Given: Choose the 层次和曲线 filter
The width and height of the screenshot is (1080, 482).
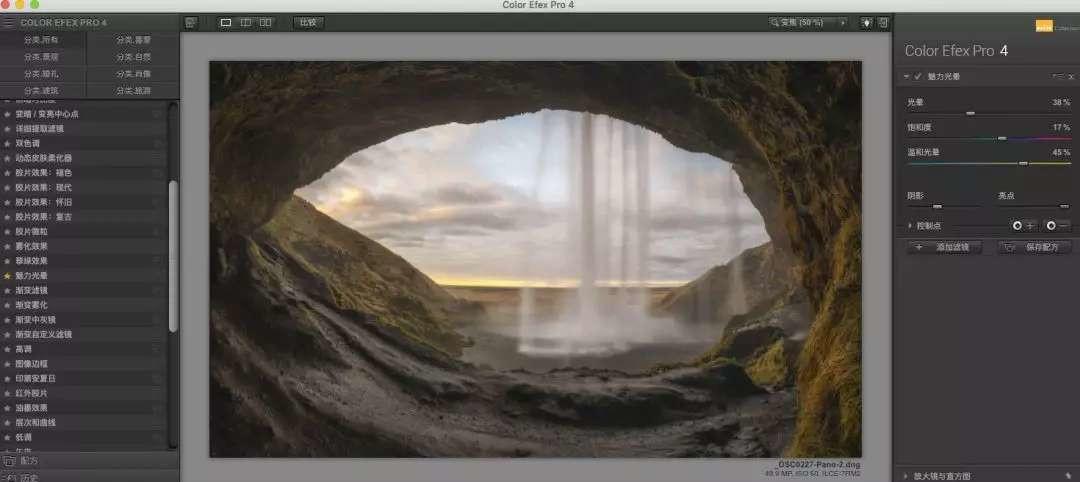Looking at the screenshot, I should (x=83, y=423).
